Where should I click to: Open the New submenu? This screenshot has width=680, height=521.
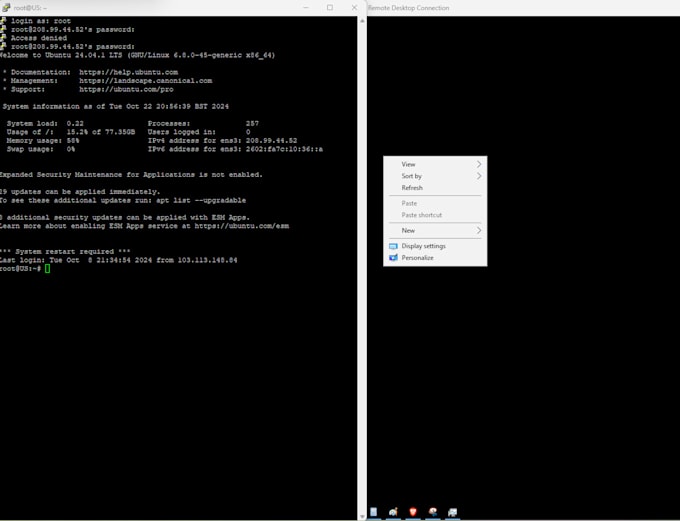coord(435,230)
